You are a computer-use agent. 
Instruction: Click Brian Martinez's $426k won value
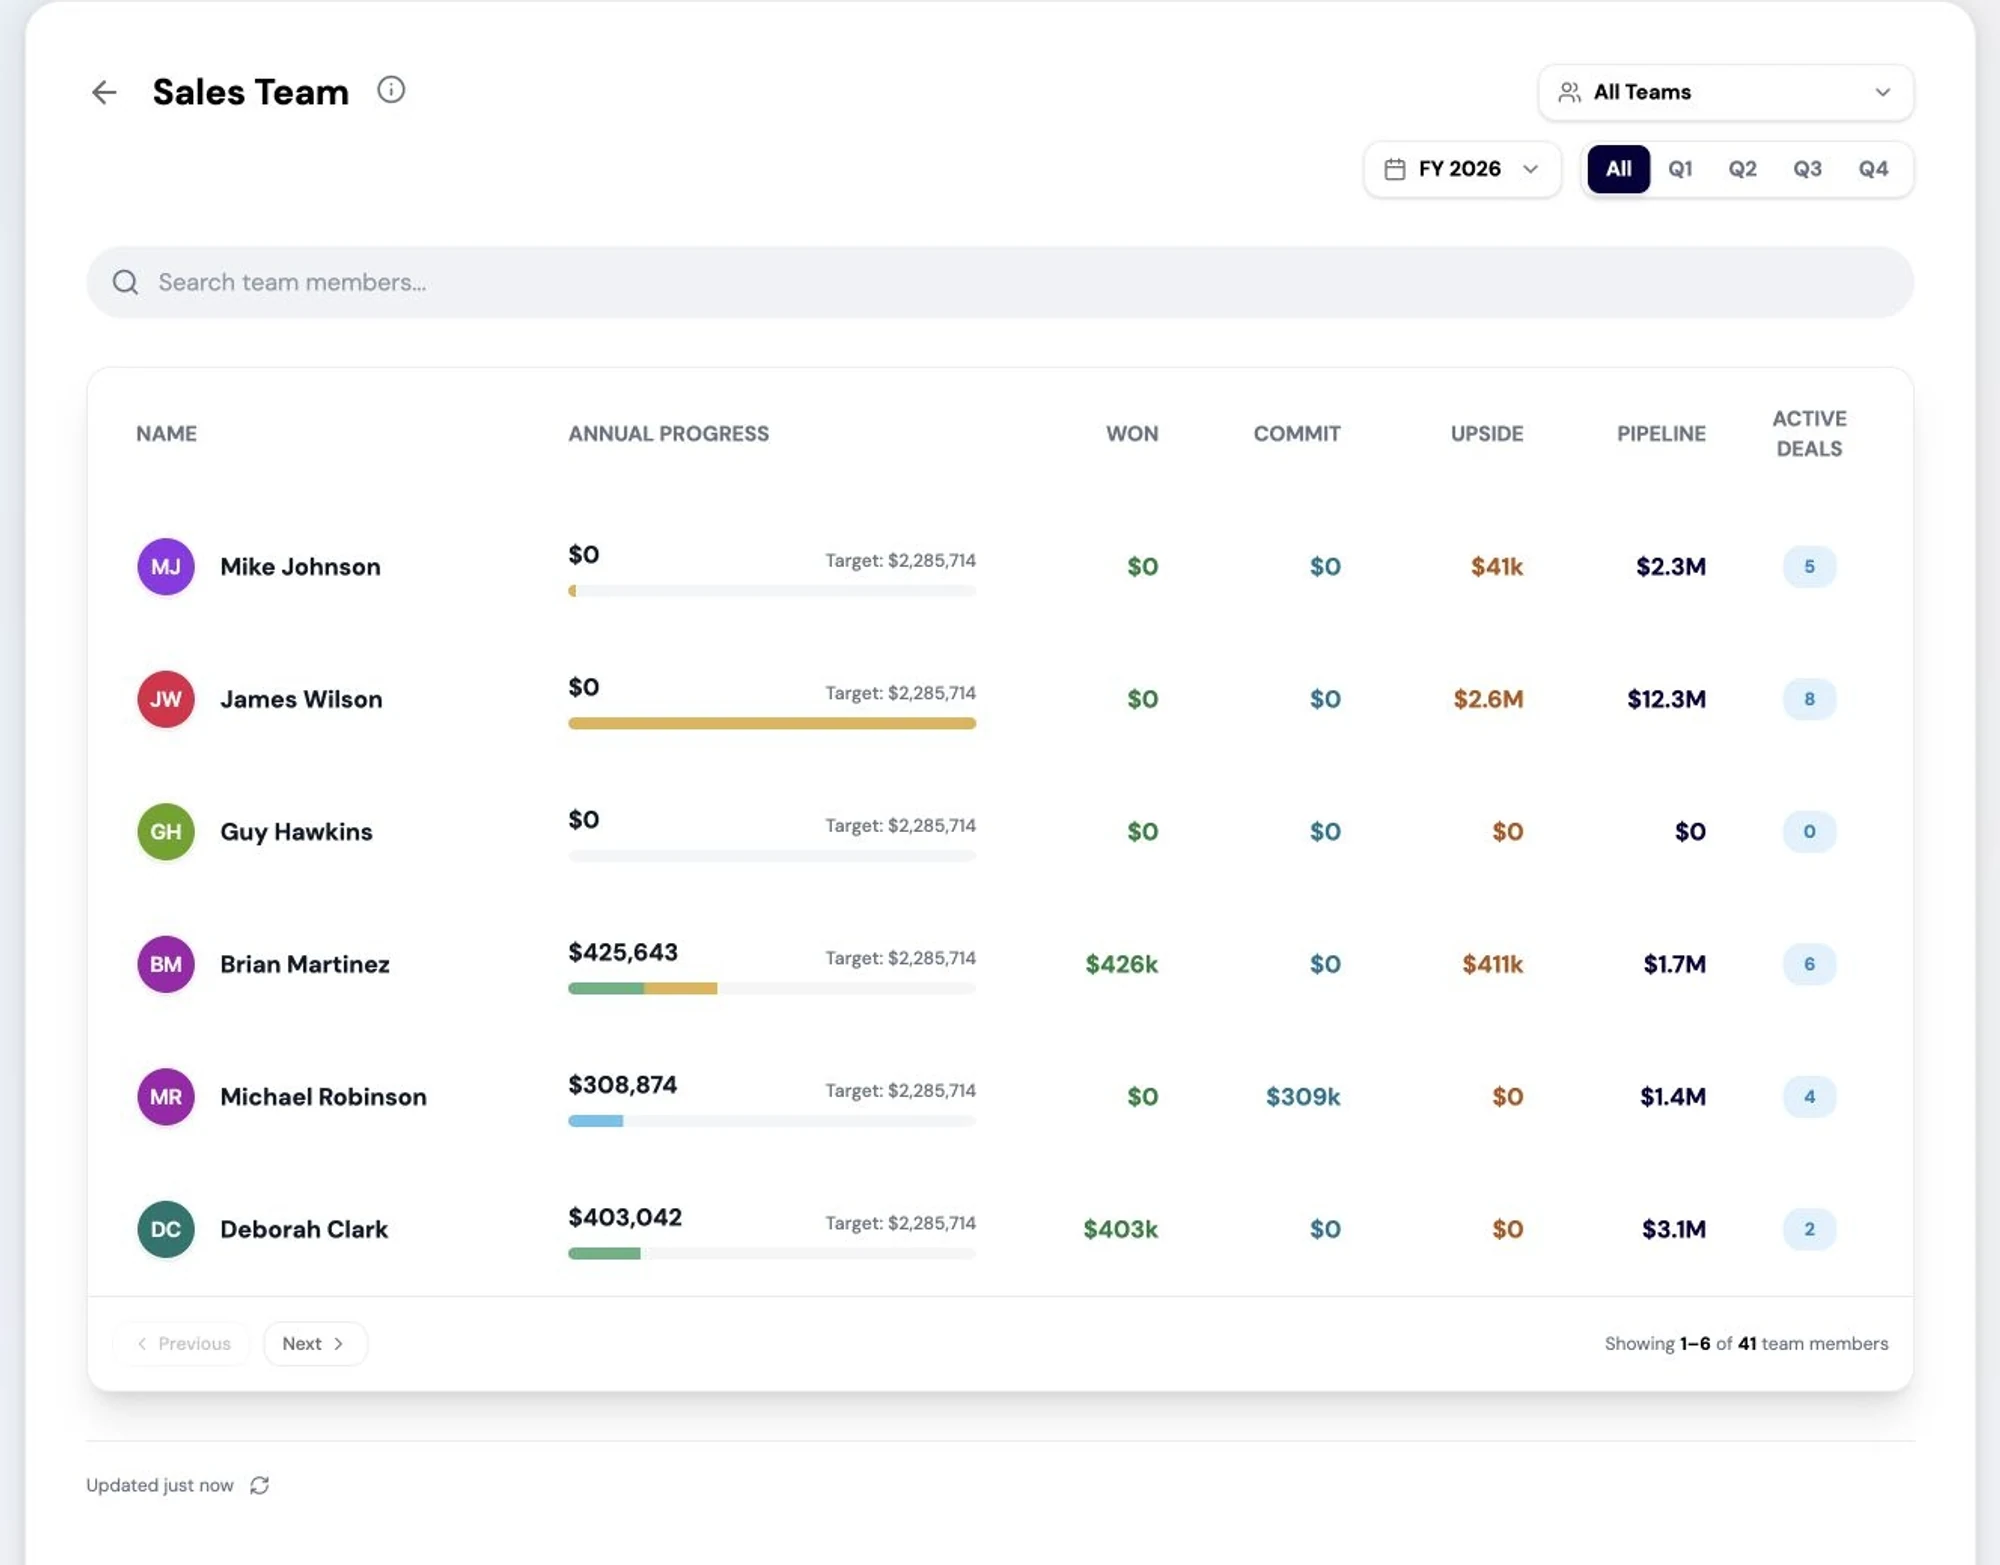coord(1122,964)
